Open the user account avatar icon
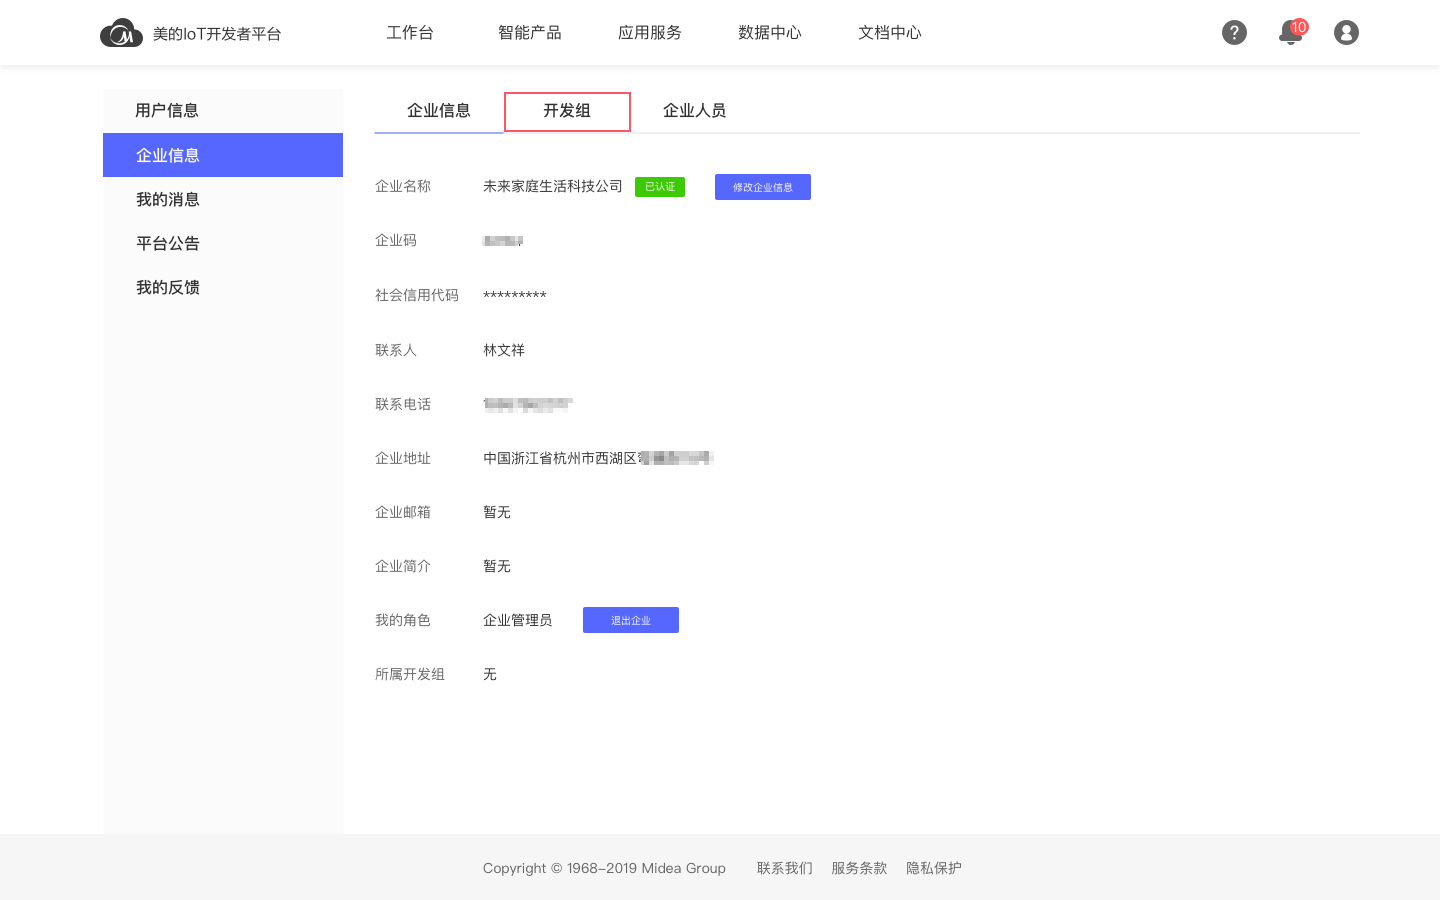This screenshot has width=1440, height=900. pos(1346,33)
